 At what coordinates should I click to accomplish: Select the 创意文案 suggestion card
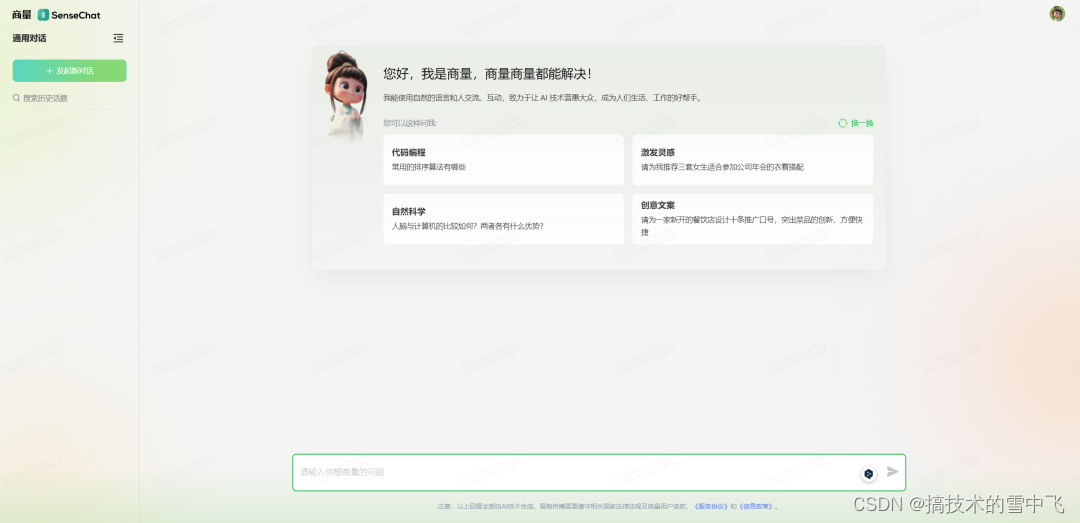(x=752, y=219)
